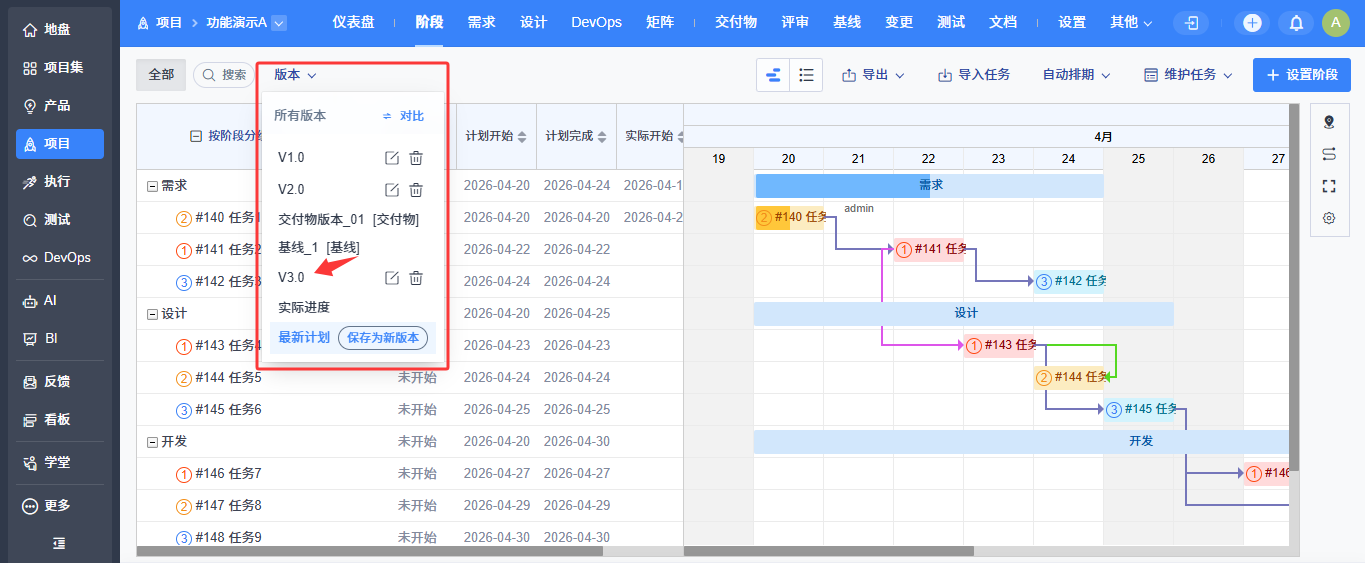Viewport: 1365px width, 563px height.
Task: Delete version V1.0
Action: point(416,158)
